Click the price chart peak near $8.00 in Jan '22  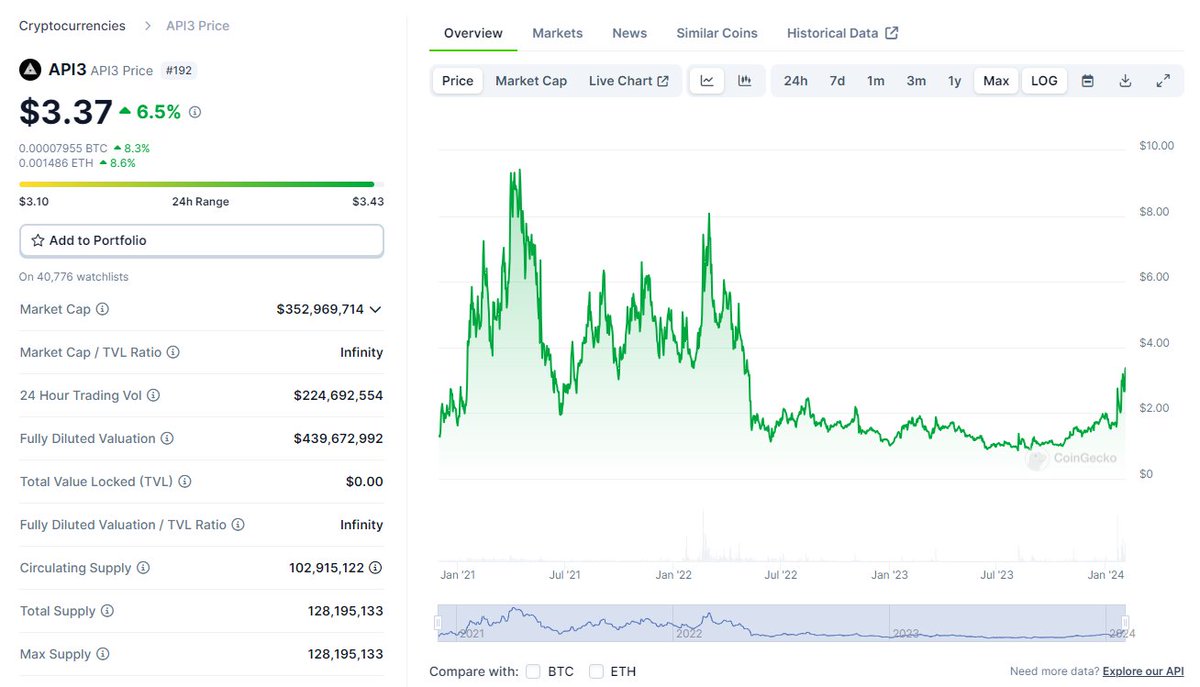coord(709,215)
